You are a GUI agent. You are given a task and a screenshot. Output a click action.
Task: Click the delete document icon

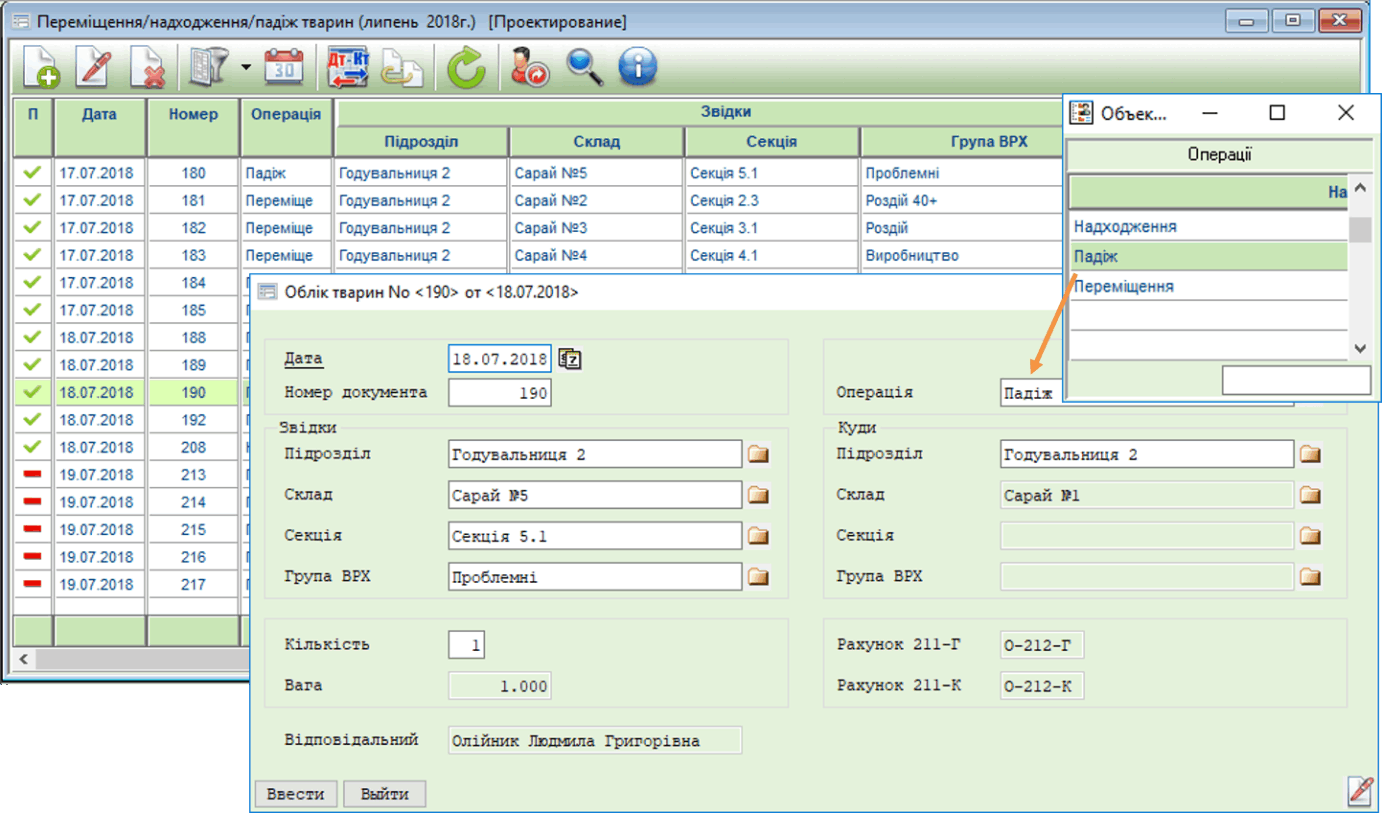[x=148, y=68]
